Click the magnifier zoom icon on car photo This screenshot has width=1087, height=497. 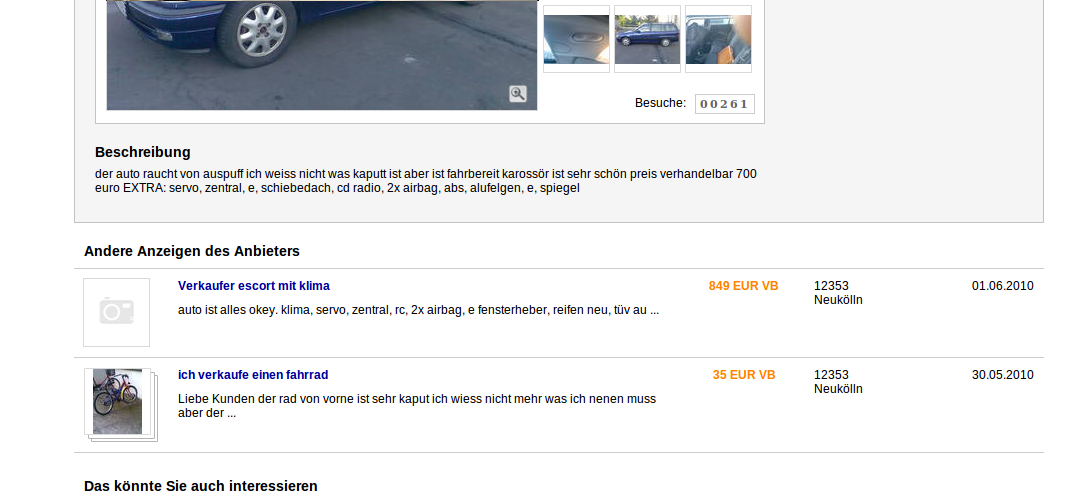coord(518,94)
